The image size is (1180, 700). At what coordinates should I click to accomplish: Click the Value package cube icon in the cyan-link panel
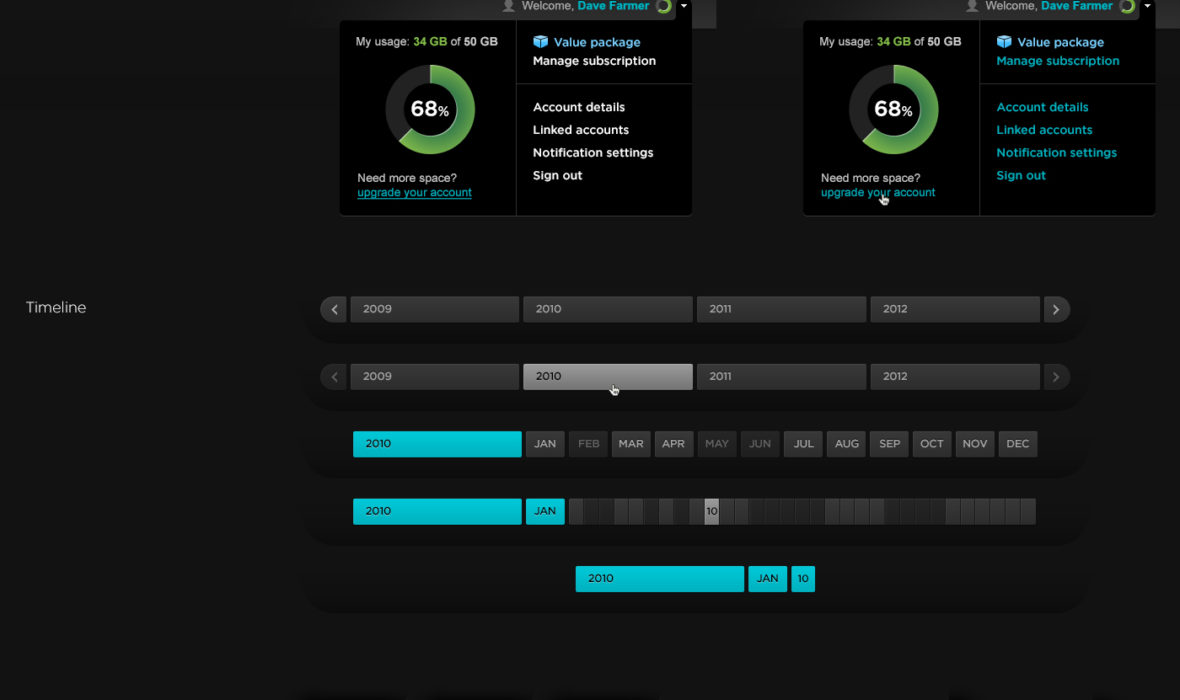click(1004, 42)
